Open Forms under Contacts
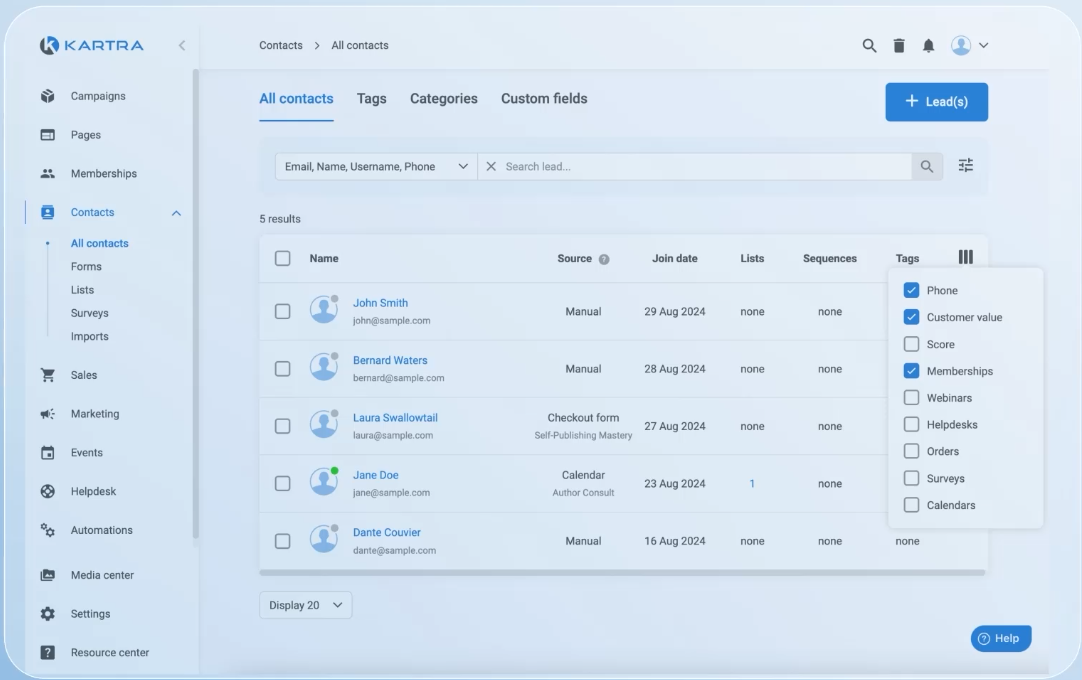 coord(86,266)
